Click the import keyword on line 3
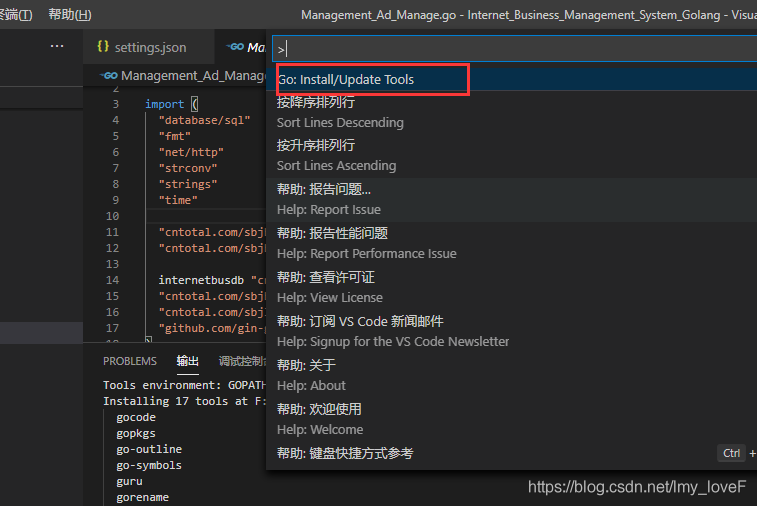Image resolution: width=757 pixels, height=506 pixels. coord(165,104)
